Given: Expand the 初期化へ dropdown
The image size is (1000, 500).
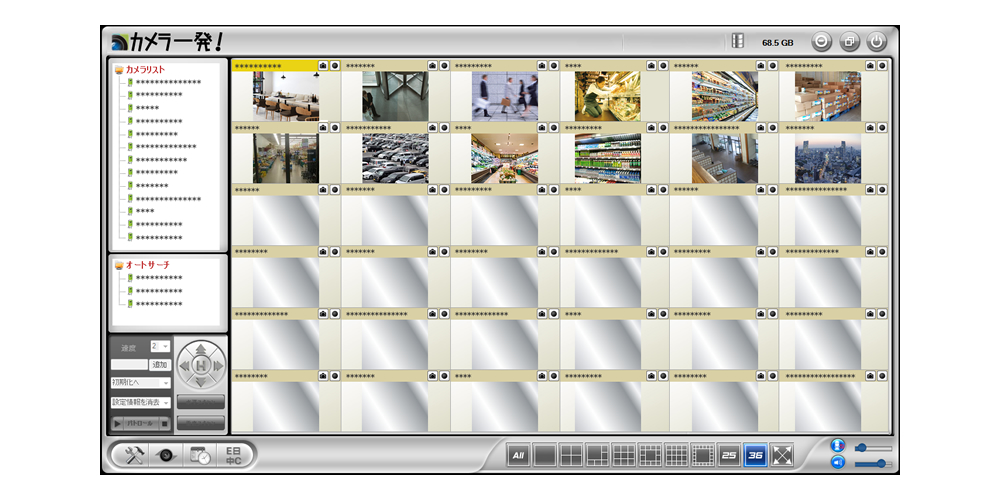Looking at the screenshot, I should pos(140,382).
